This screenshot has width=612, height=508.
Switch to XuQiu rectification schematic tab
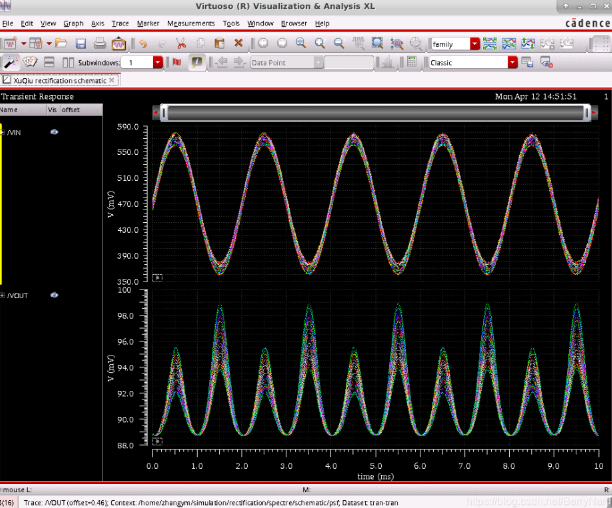click(58, 79)
